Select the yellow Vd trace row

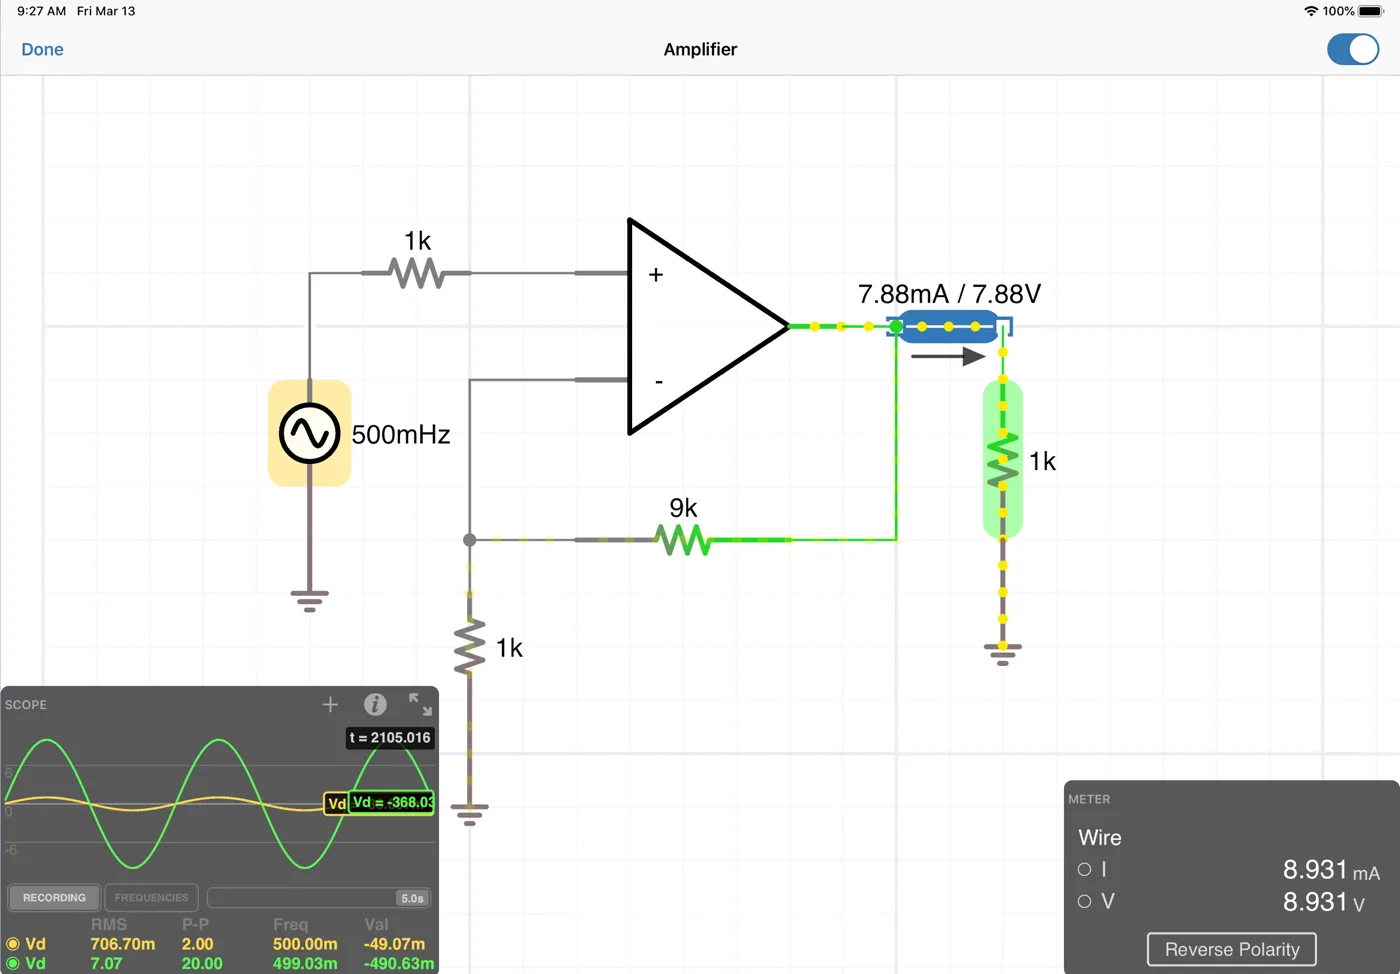pyautogui.click(x=219, y=944)
